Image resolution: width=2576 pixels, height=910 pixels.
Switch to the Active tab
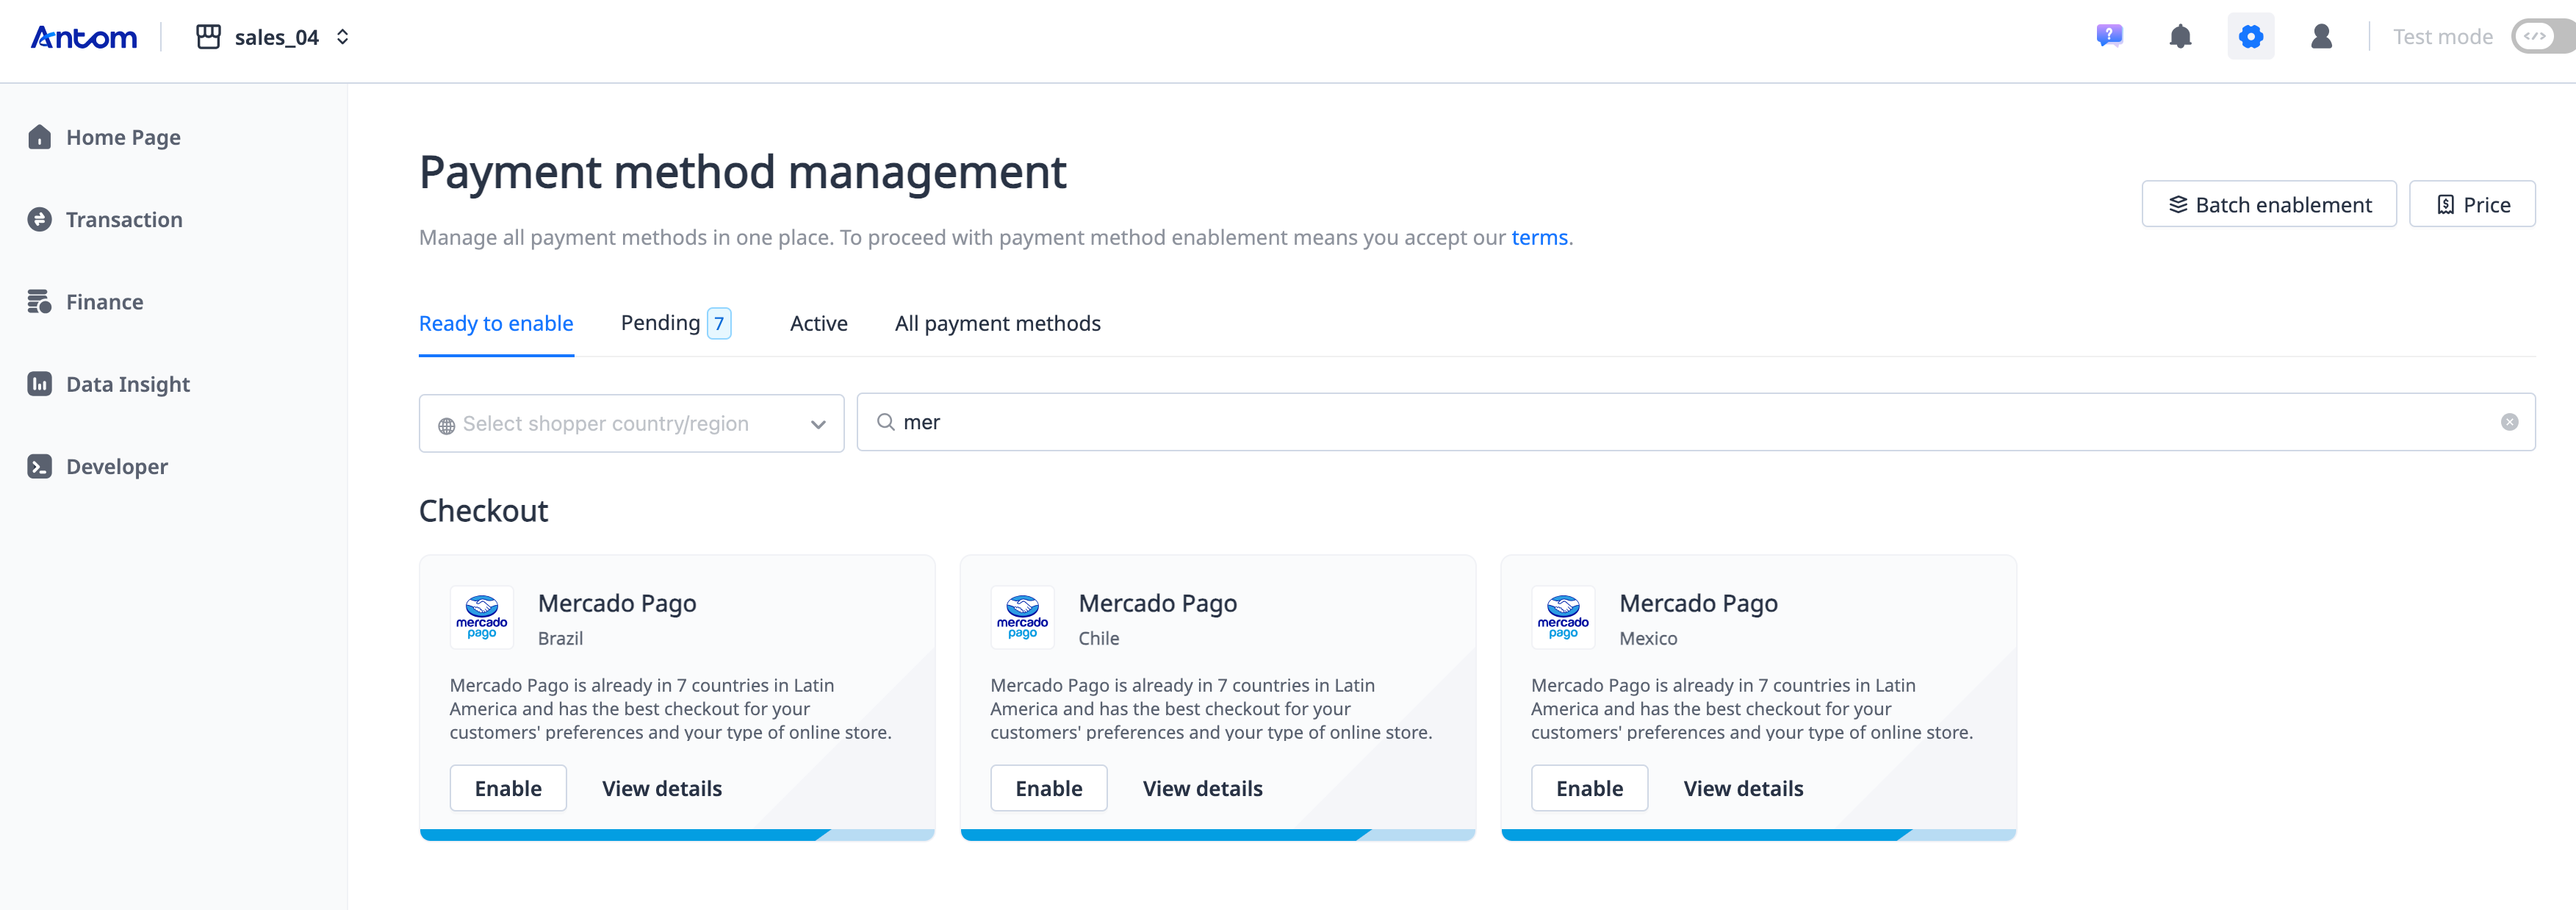[x=818, y=323]
